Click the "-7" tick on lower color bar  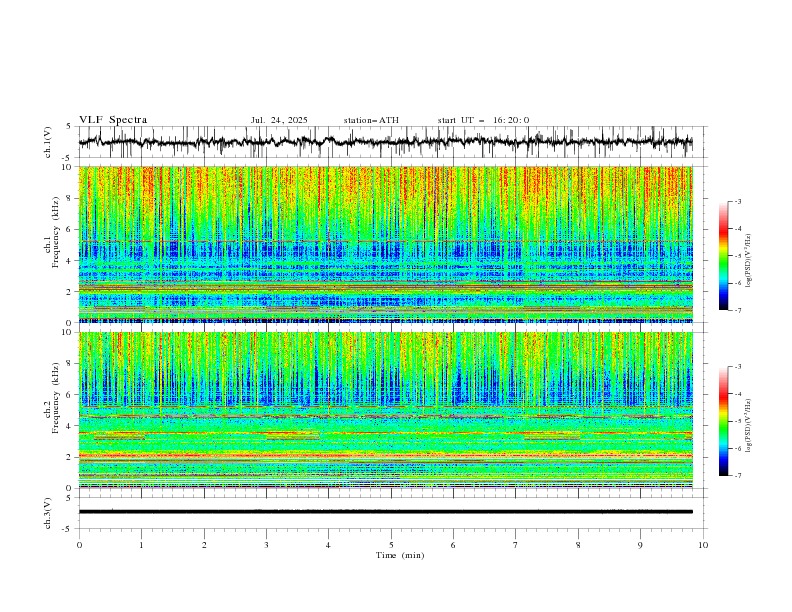737,476
